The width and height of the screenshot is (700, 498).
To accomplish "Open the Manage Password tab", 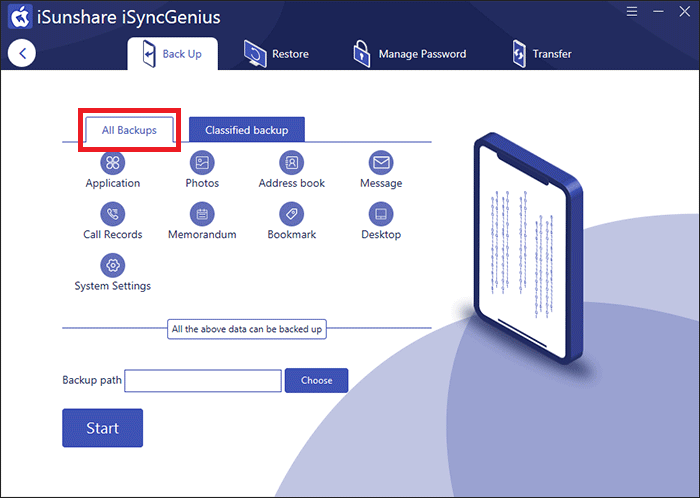I will [409, 54].
